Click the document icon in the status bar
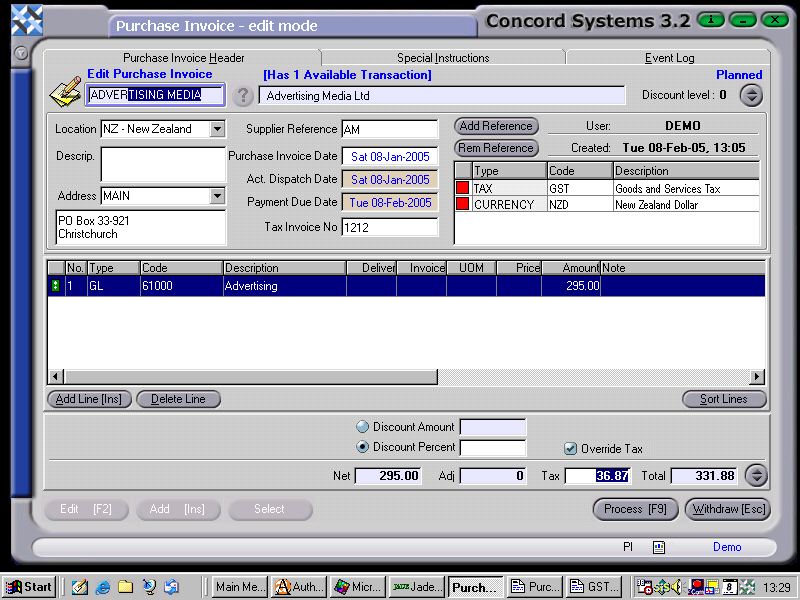The width and height of the screenshot is (800, 600). (x=657, y=547)
